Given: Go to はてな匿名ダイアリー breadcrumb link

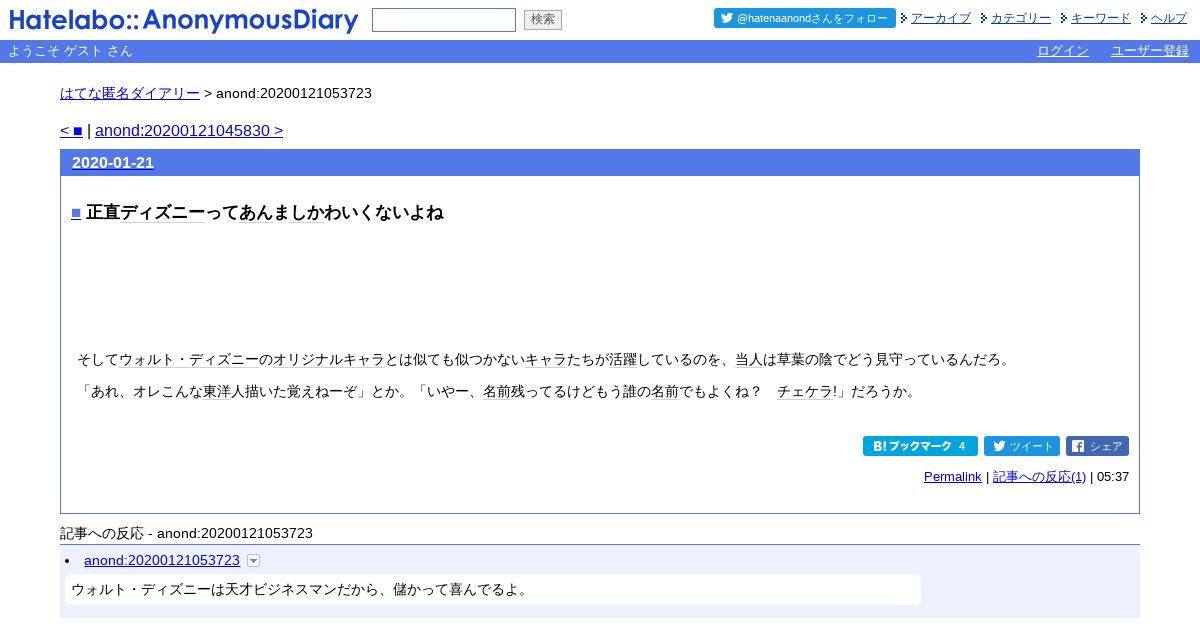Looking at the screenshot, I should tap(130, 93).
